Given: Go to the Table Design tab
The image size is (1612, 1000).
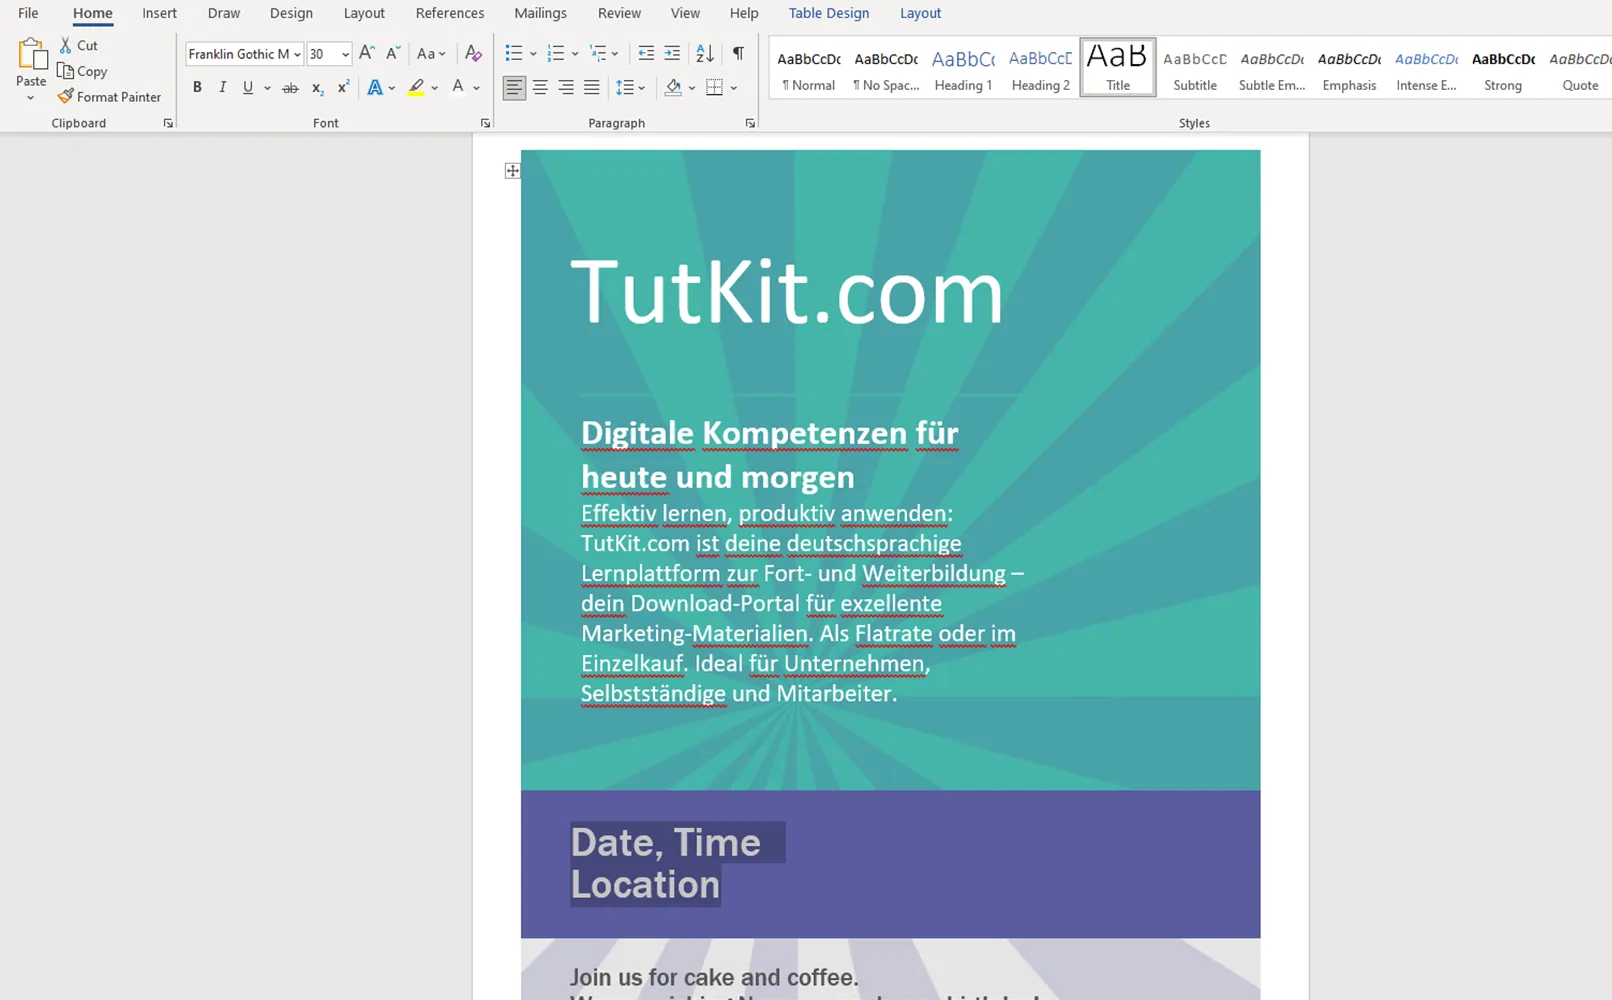Looking at the screenshot, I should [x=829, y=13].
